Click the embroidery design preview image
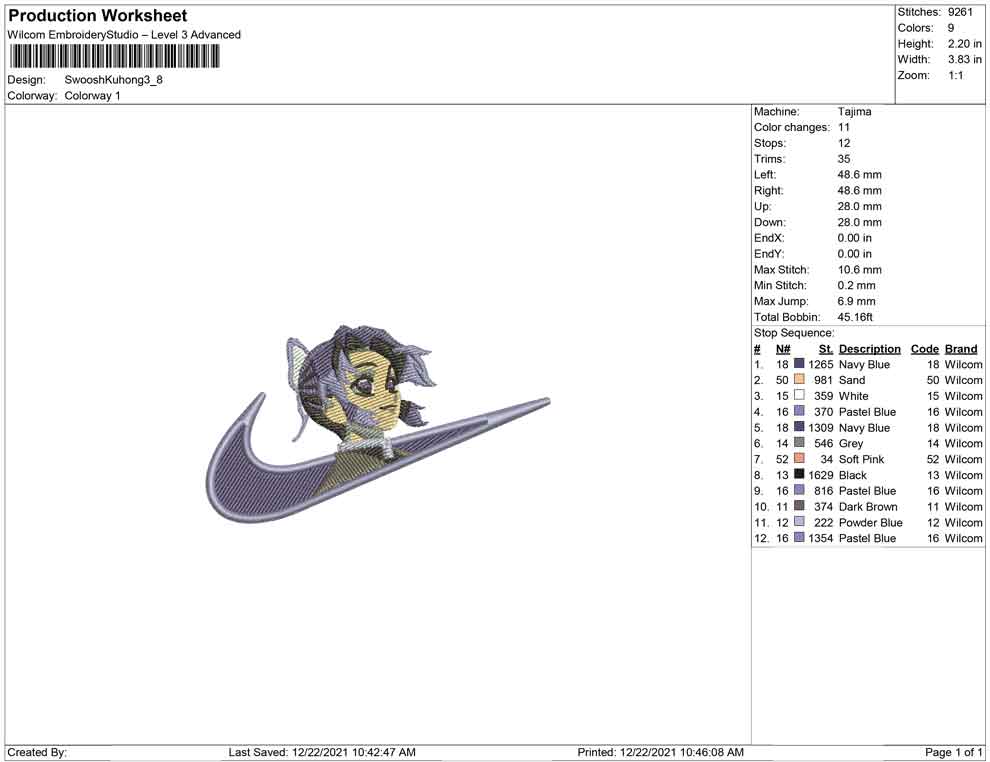This screenshot has width=990, height=762. point(378,423)
